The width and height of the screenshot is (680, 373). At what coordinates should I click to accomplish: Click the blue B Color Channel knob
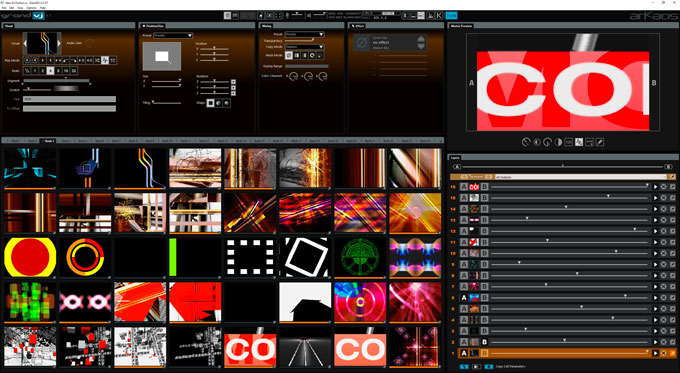pyautogui.click(x=323, y=76)
